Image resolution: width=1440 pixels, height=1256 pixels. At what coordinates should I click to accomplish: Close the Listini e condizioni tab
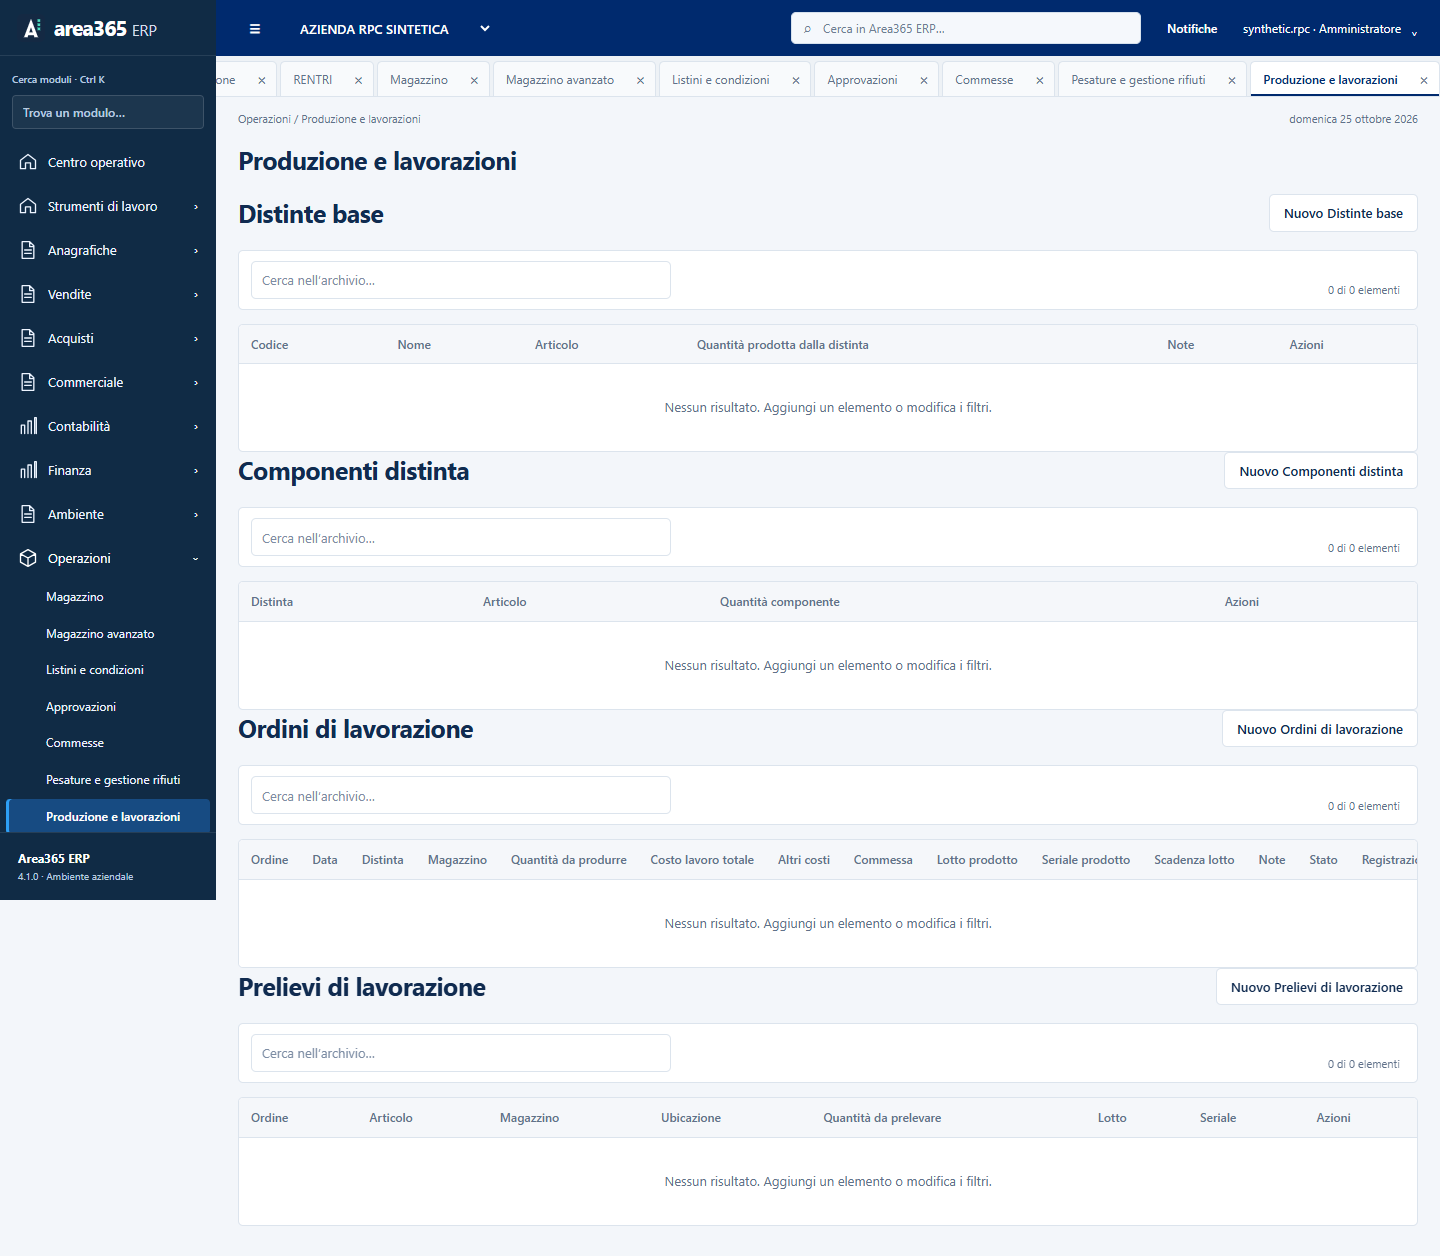[x=796, y=80]
